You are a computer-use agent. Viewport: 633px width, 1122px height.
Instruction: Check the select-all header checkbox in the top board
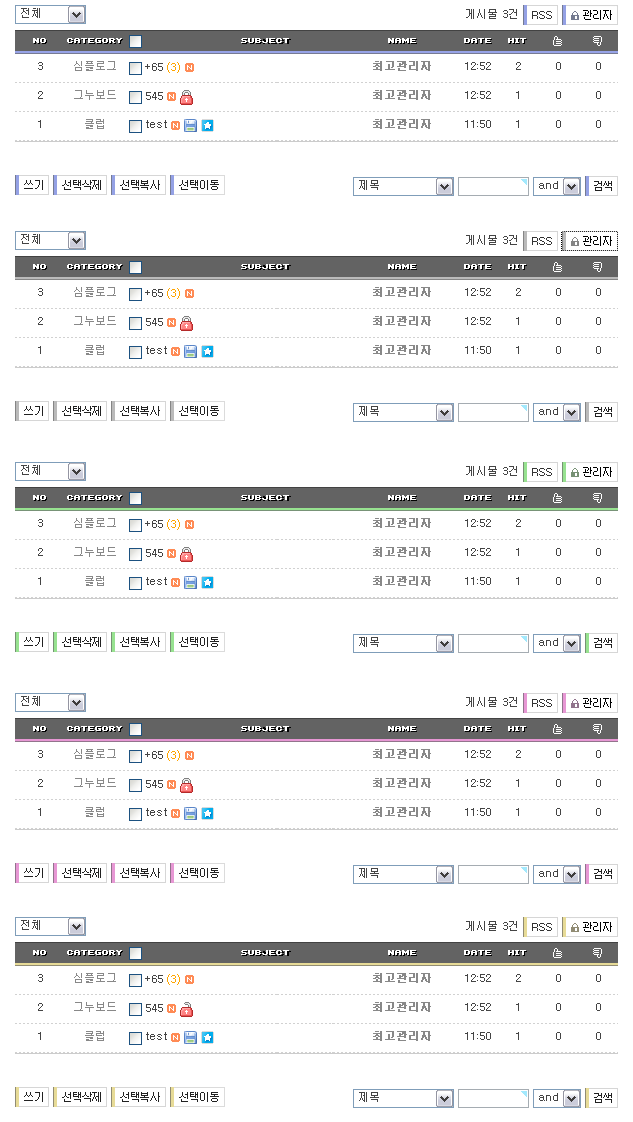[x=136, y=42]
